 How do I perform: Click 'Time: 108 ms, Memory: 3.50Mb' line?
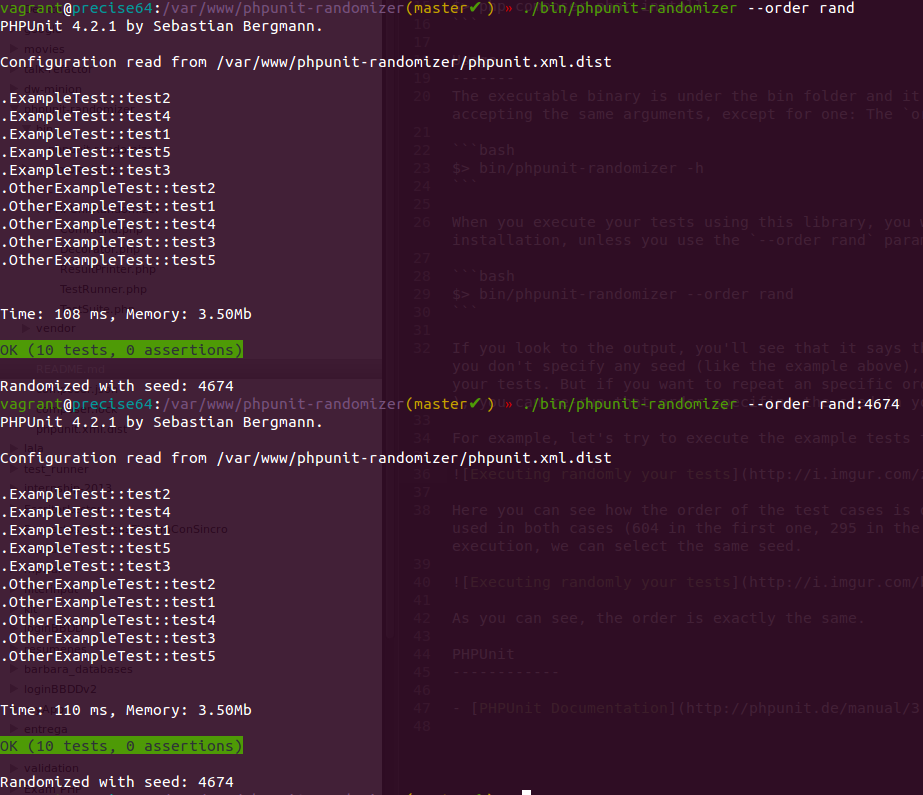[x=126, y=314]
